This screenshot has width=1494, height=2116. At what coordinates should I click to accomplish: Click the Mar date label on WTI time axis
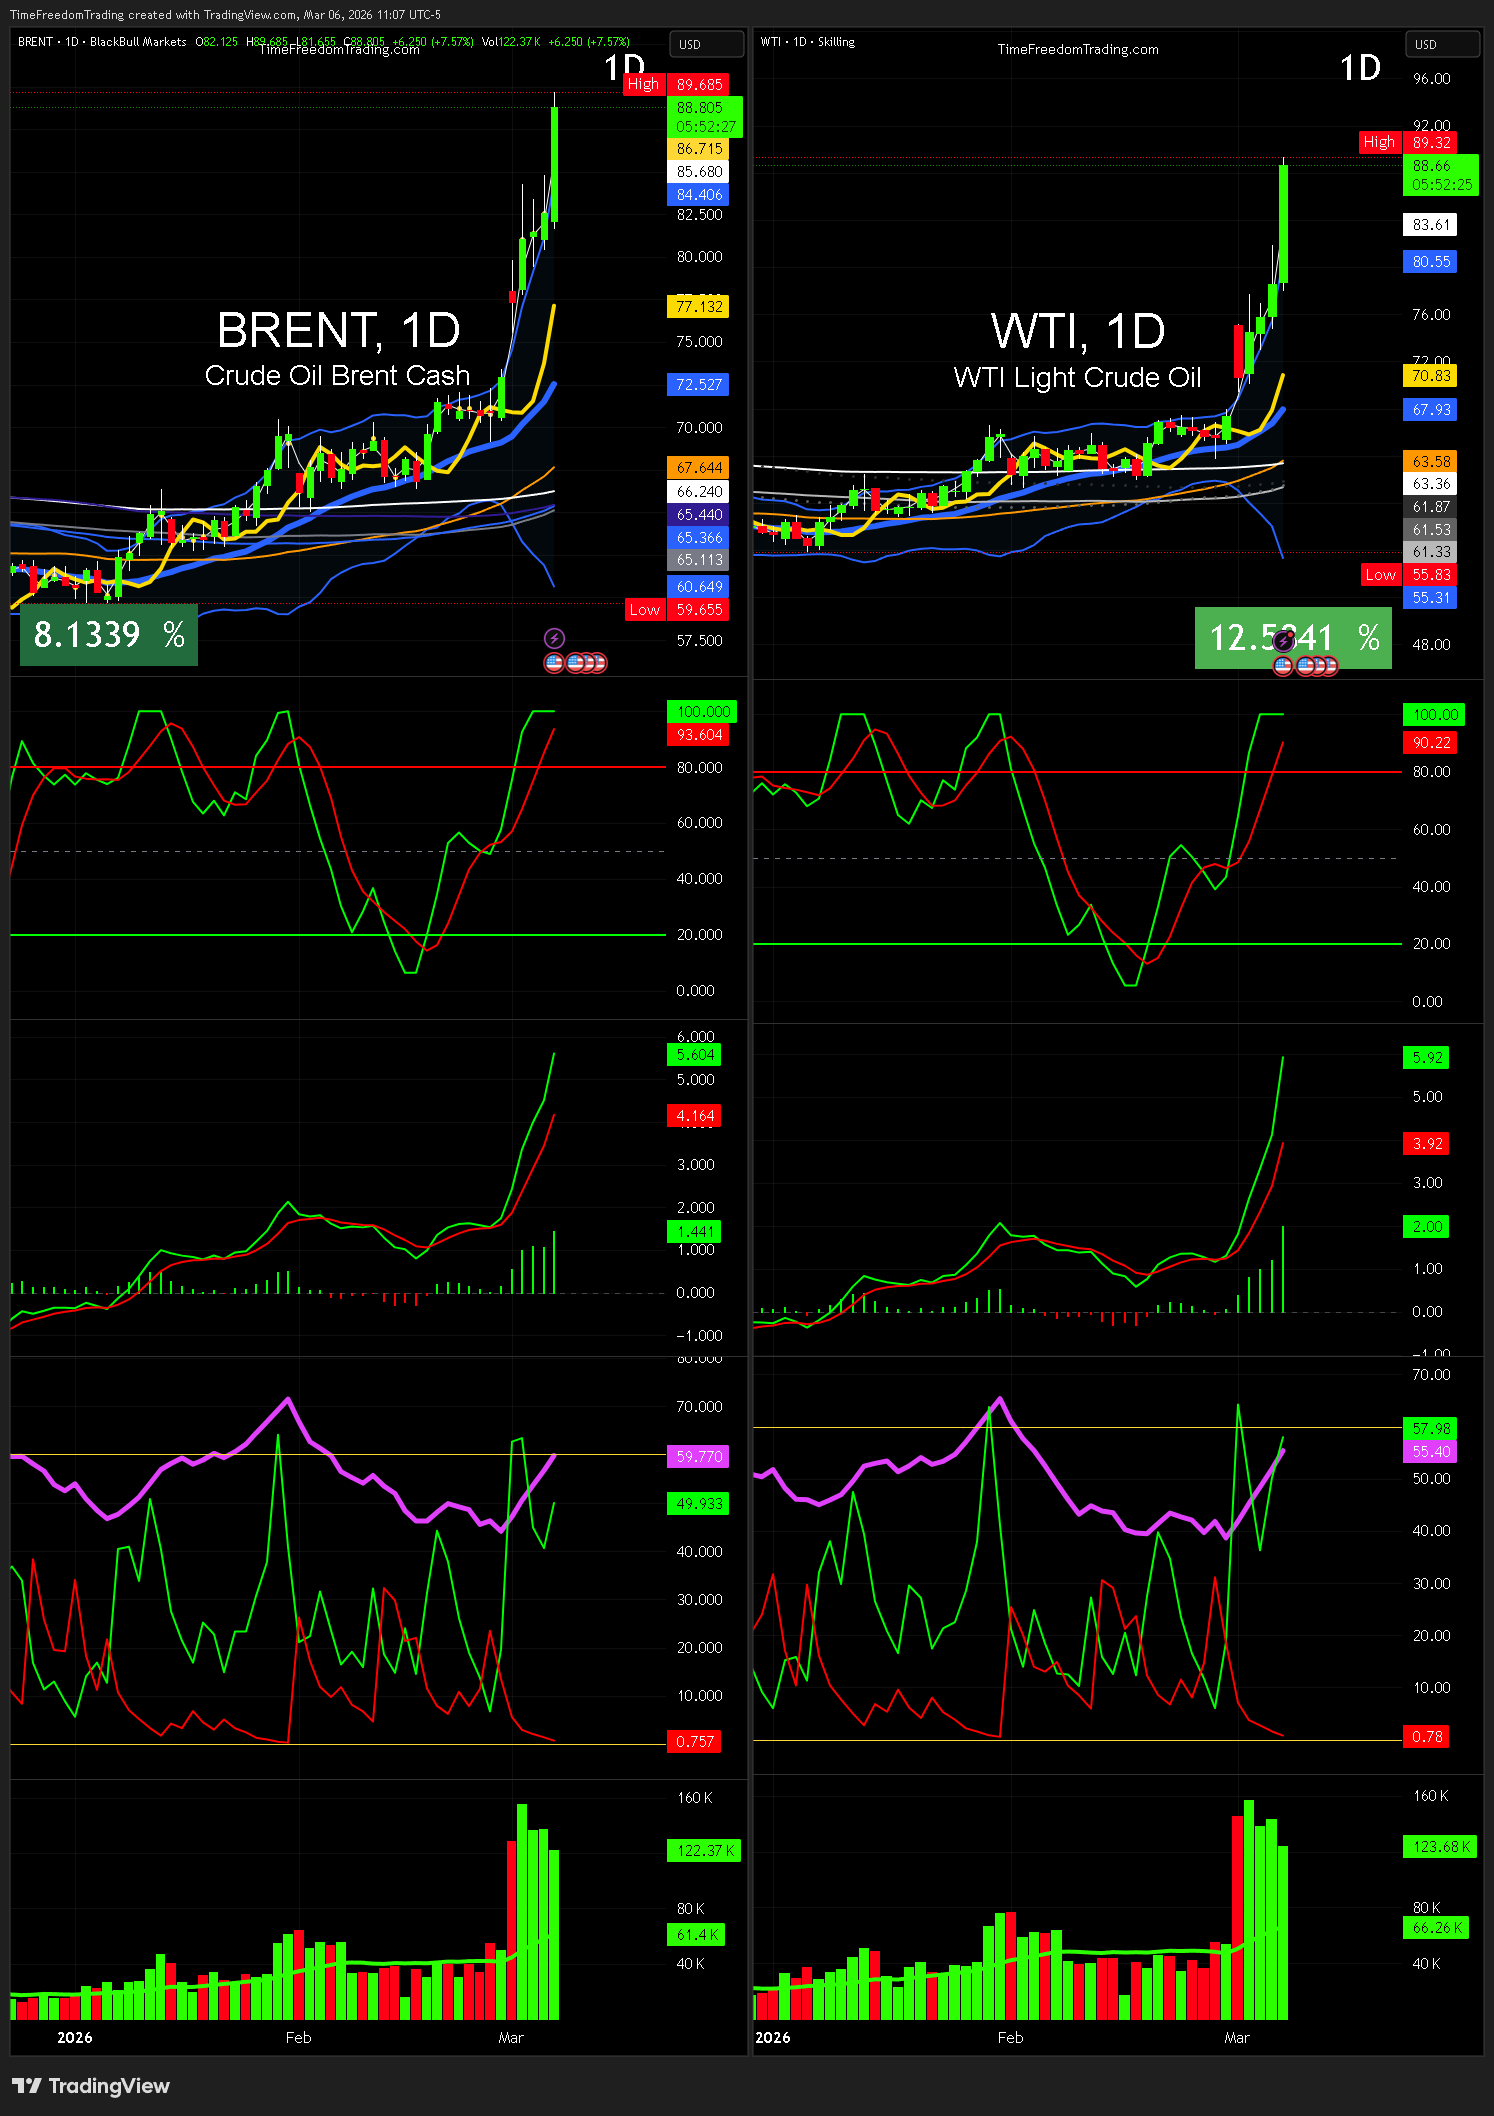1236,2037
